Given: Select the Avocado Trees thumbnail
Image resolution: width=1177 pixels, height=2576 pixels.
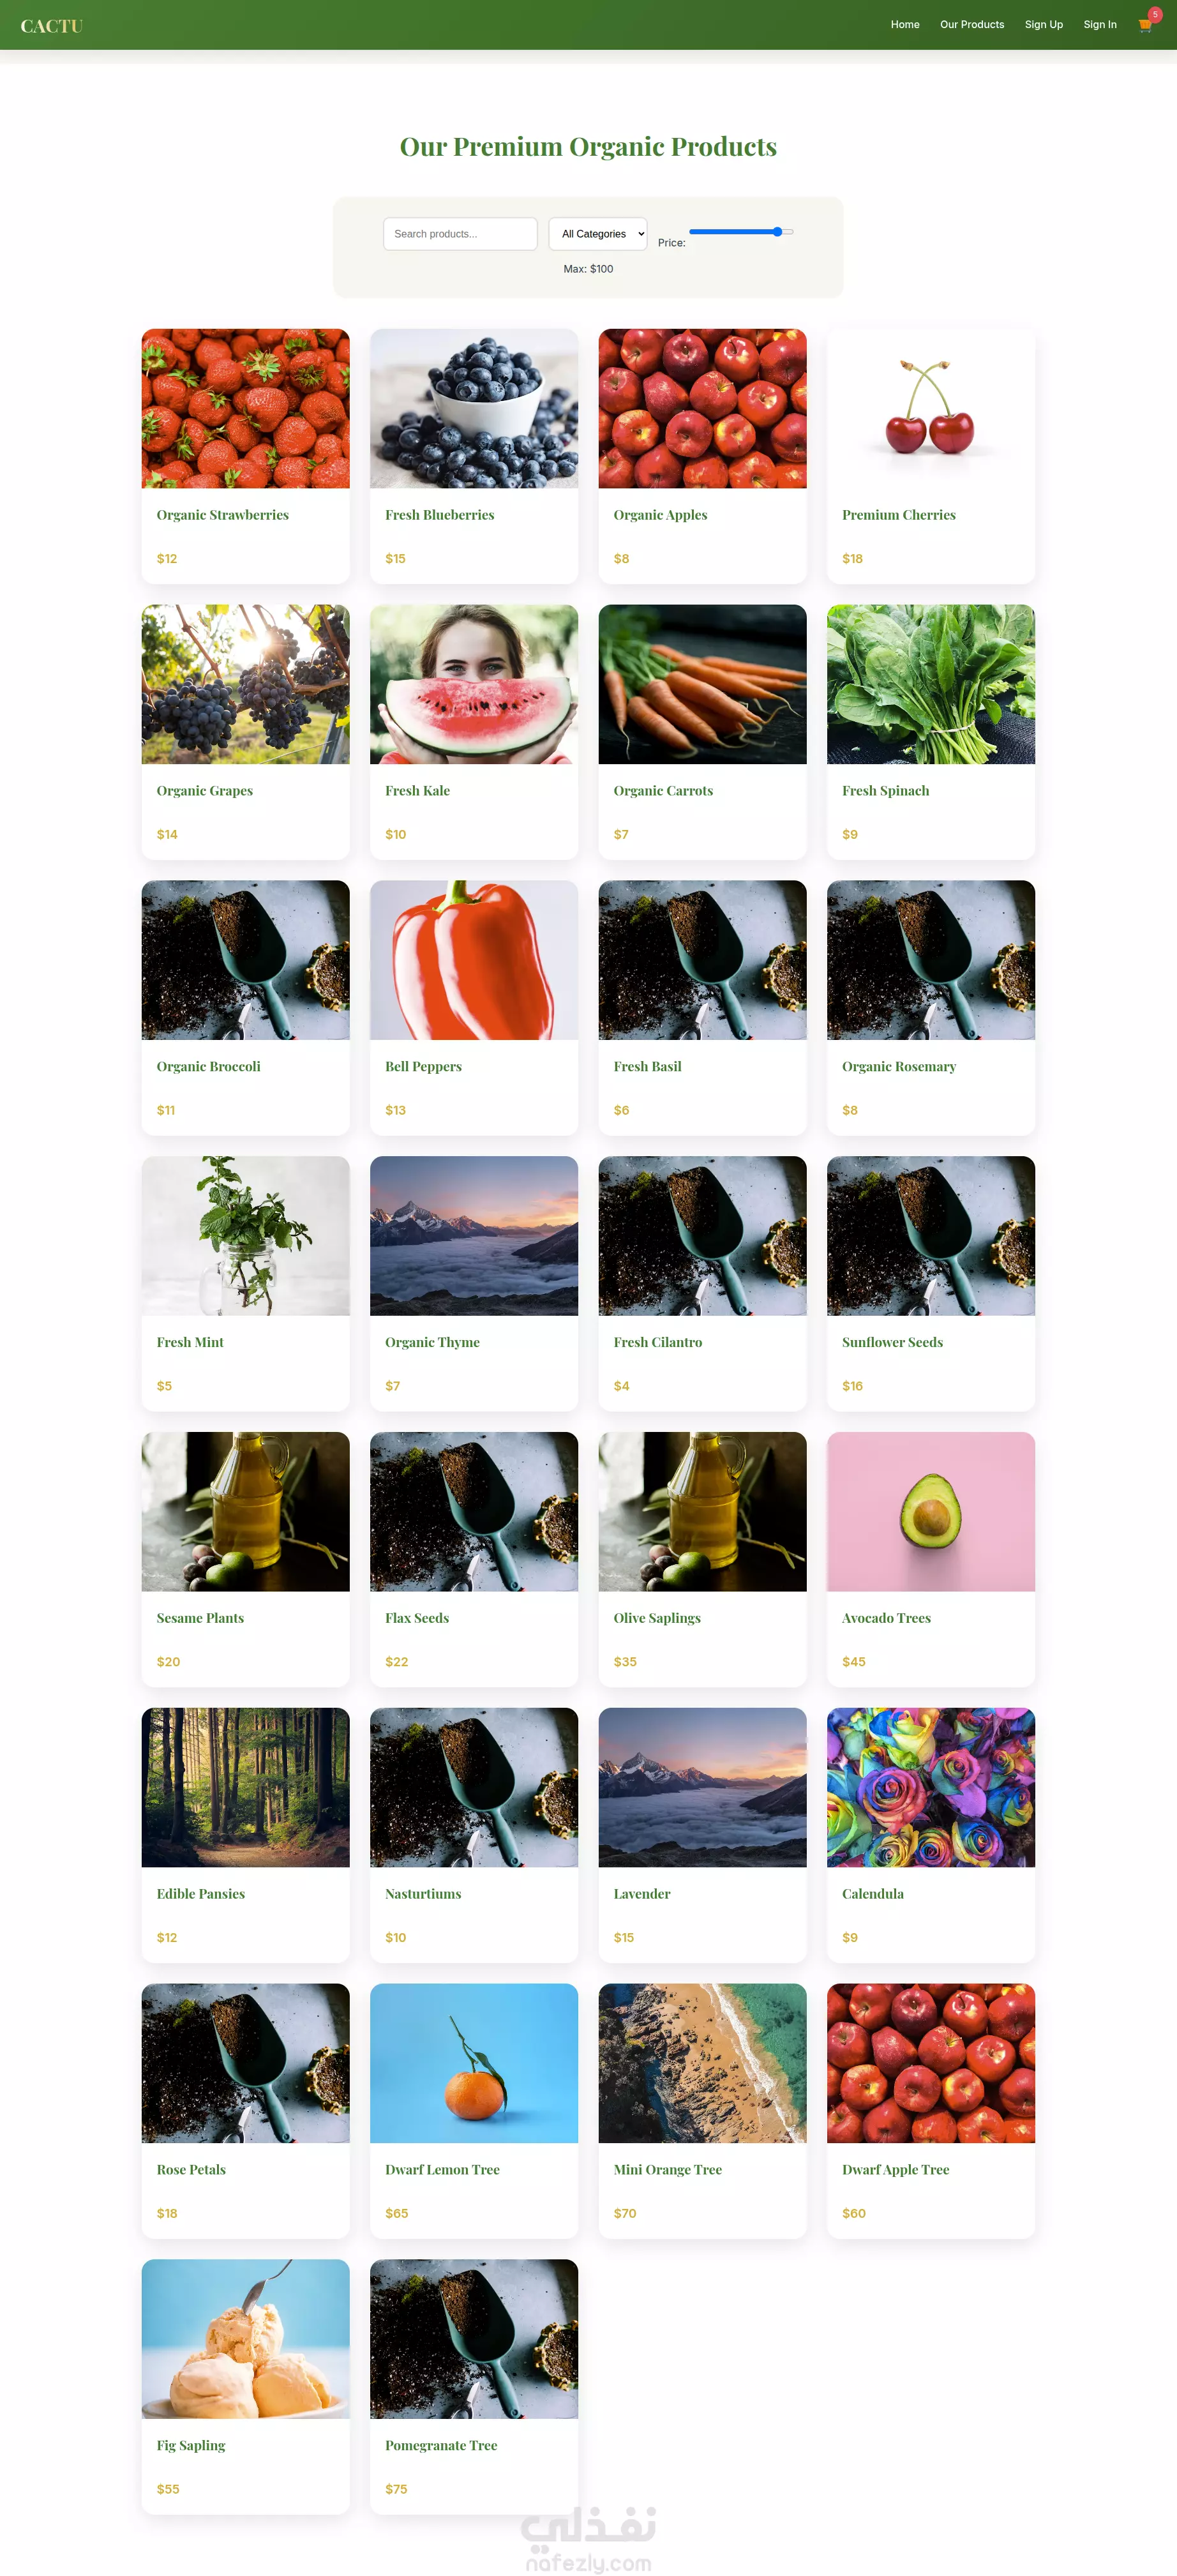Looking at the screenshot, I should coord(931,1512).
